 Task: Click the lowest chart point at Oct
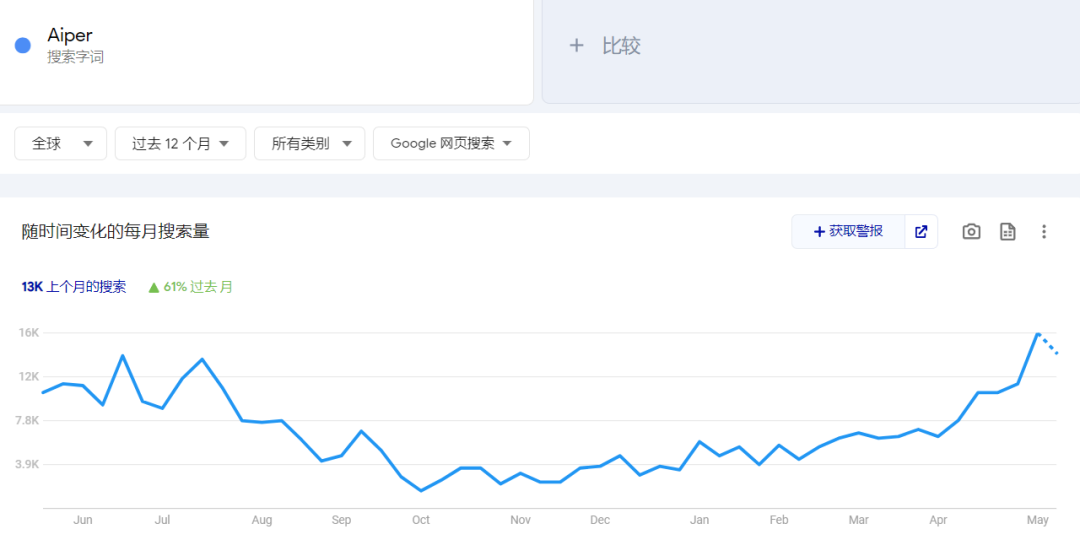point(421,490)
